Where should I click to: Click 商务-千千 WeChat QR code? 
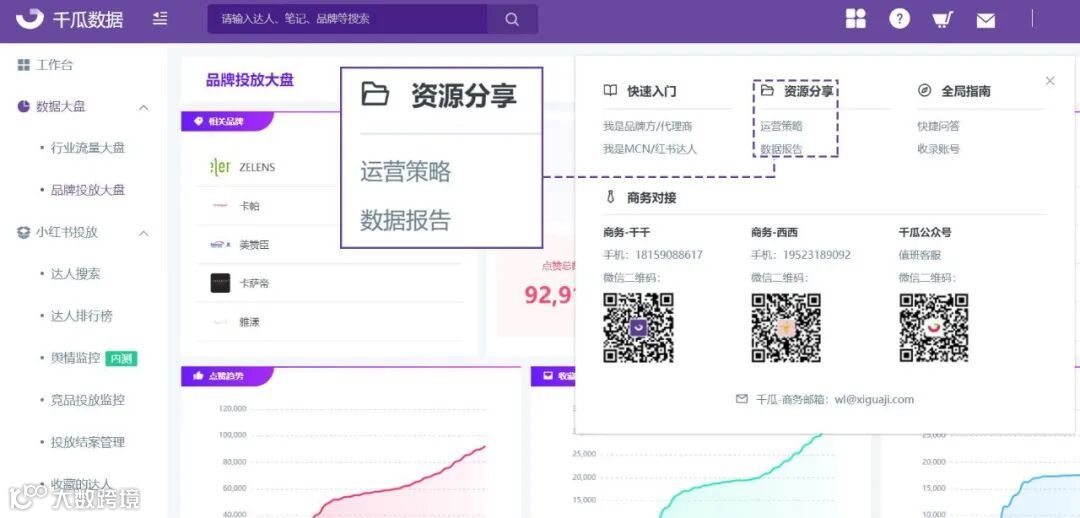(x=638, y=328)
